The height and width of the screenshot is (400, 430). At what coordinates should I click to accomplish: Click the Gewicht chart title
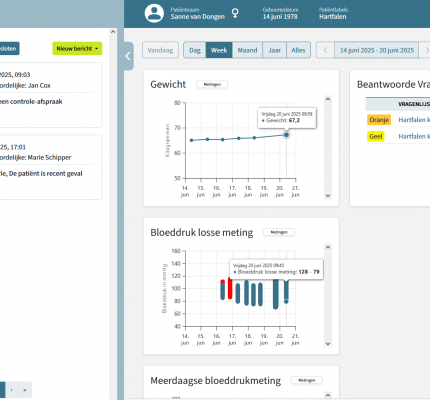click(168, 84)
